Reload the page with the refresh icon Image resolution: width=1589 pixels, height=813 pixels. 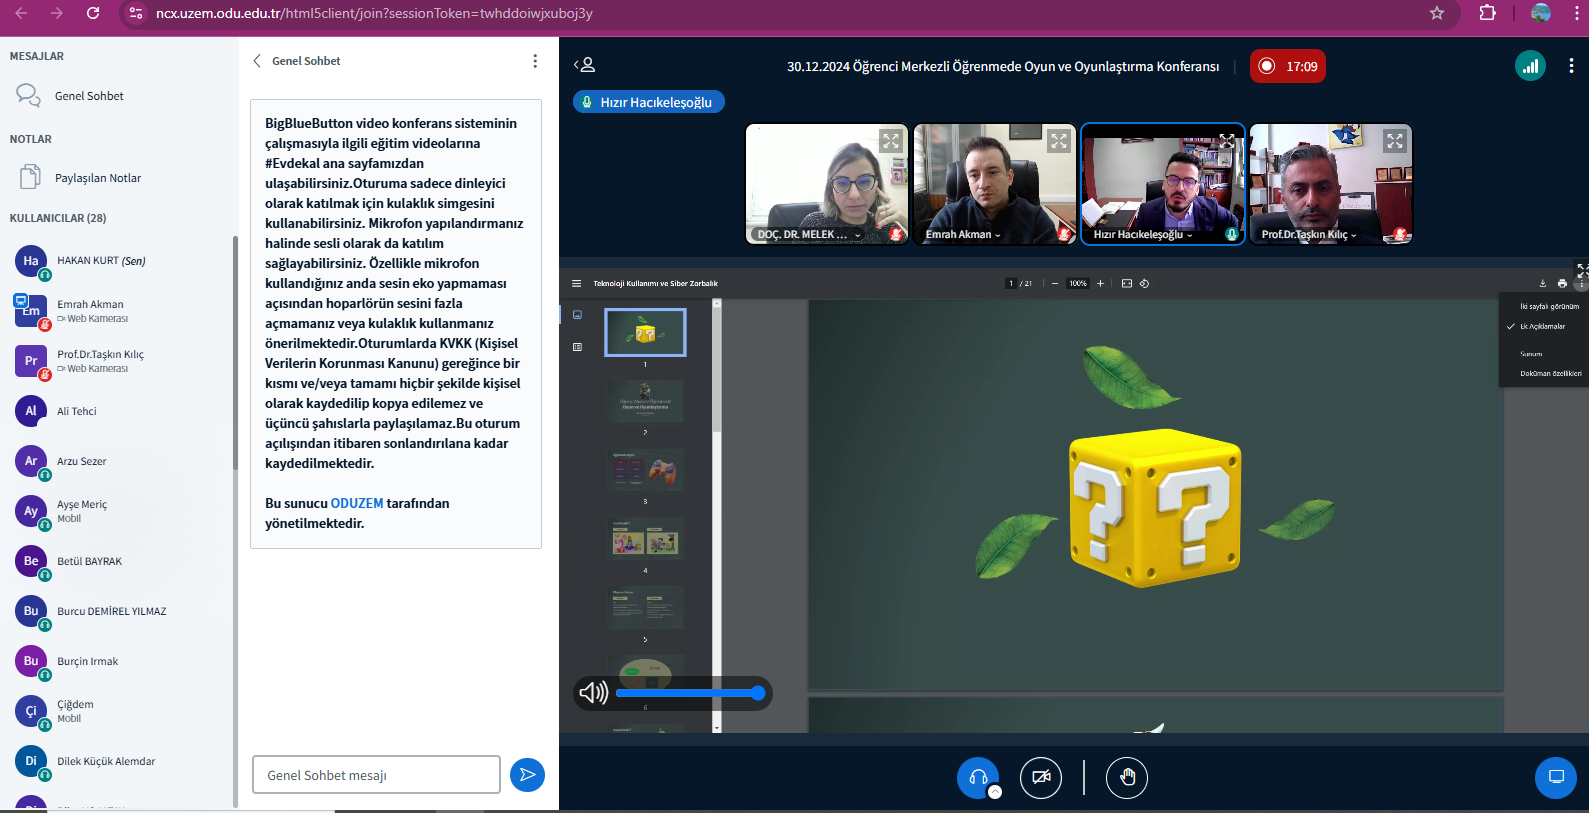coord(93,13)
